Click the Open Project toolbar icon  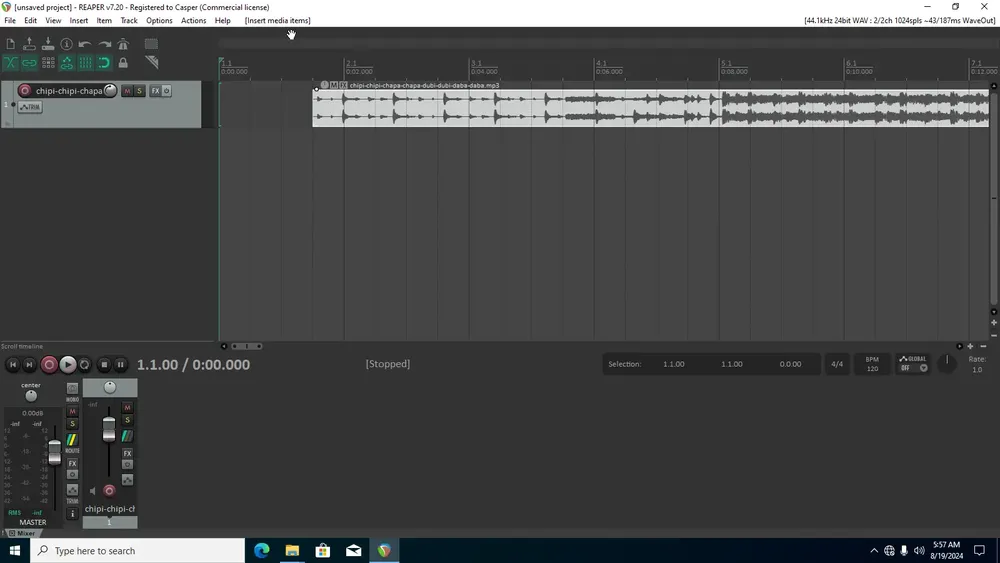[29, 44]
